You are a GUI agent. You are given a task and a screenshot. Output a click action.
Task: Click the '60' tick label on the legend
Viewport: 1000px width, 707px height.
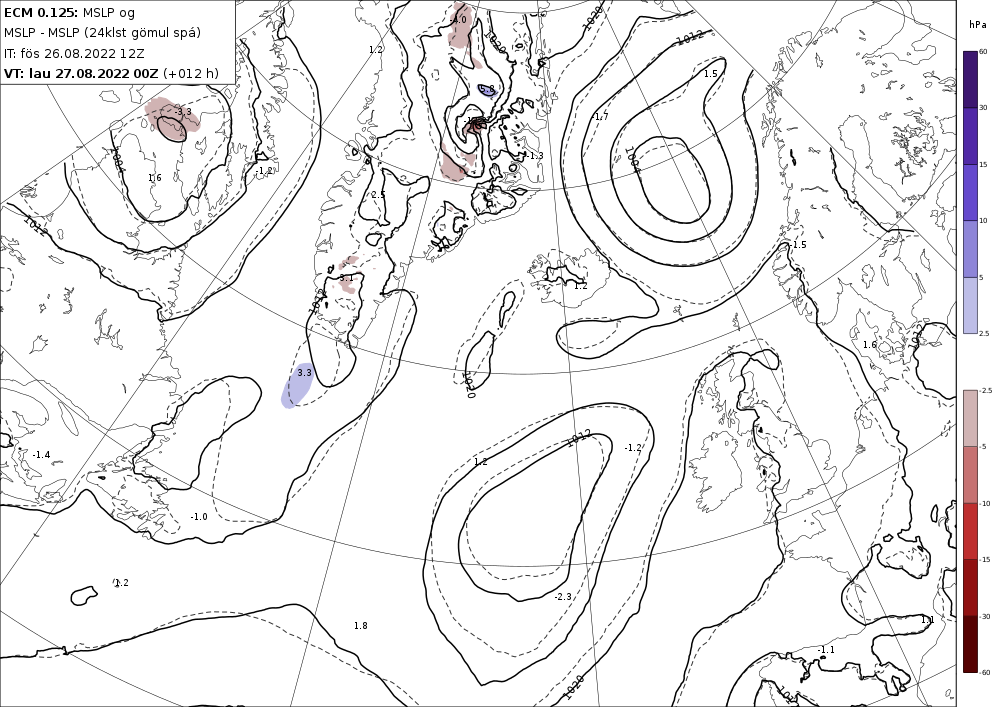coord(983,52)
